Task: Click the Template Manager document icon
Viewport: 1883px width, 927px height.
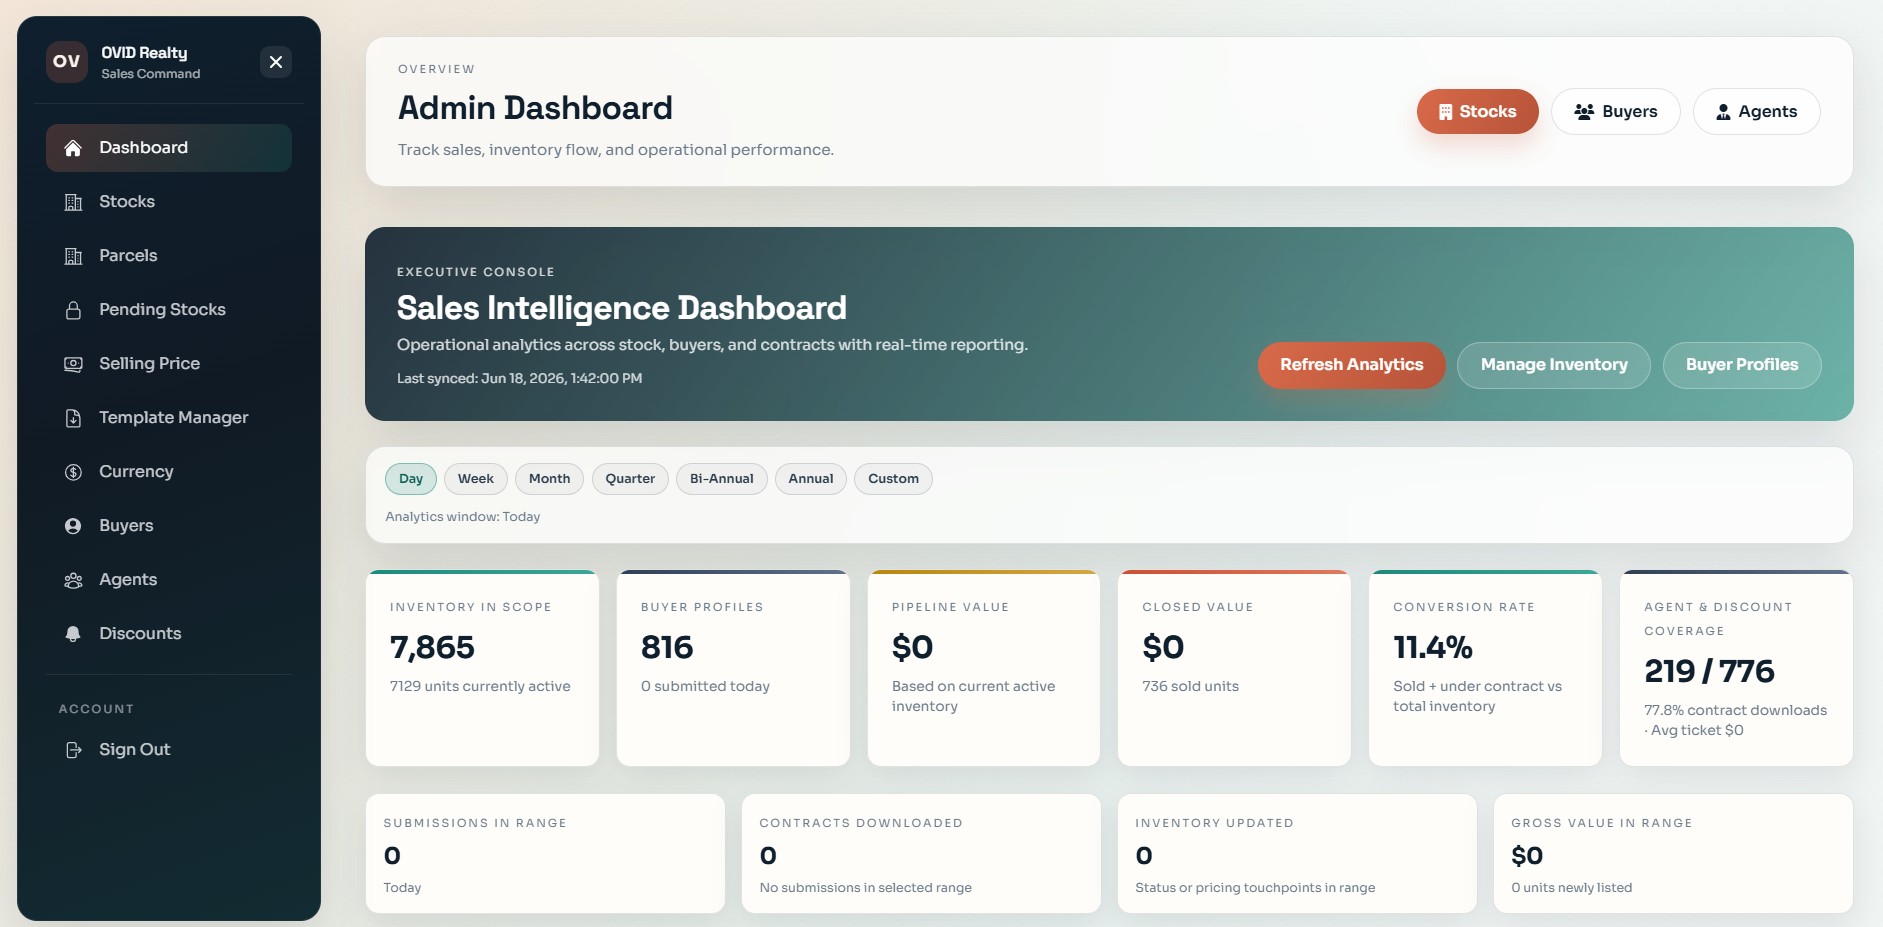Action: pos(73,418)
